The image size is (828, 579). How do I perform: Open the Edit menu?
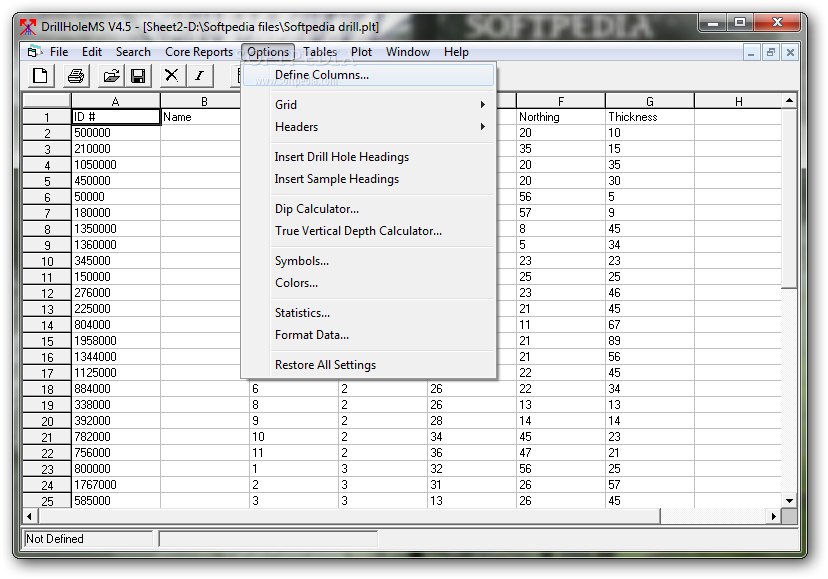(x=92, y=52)
